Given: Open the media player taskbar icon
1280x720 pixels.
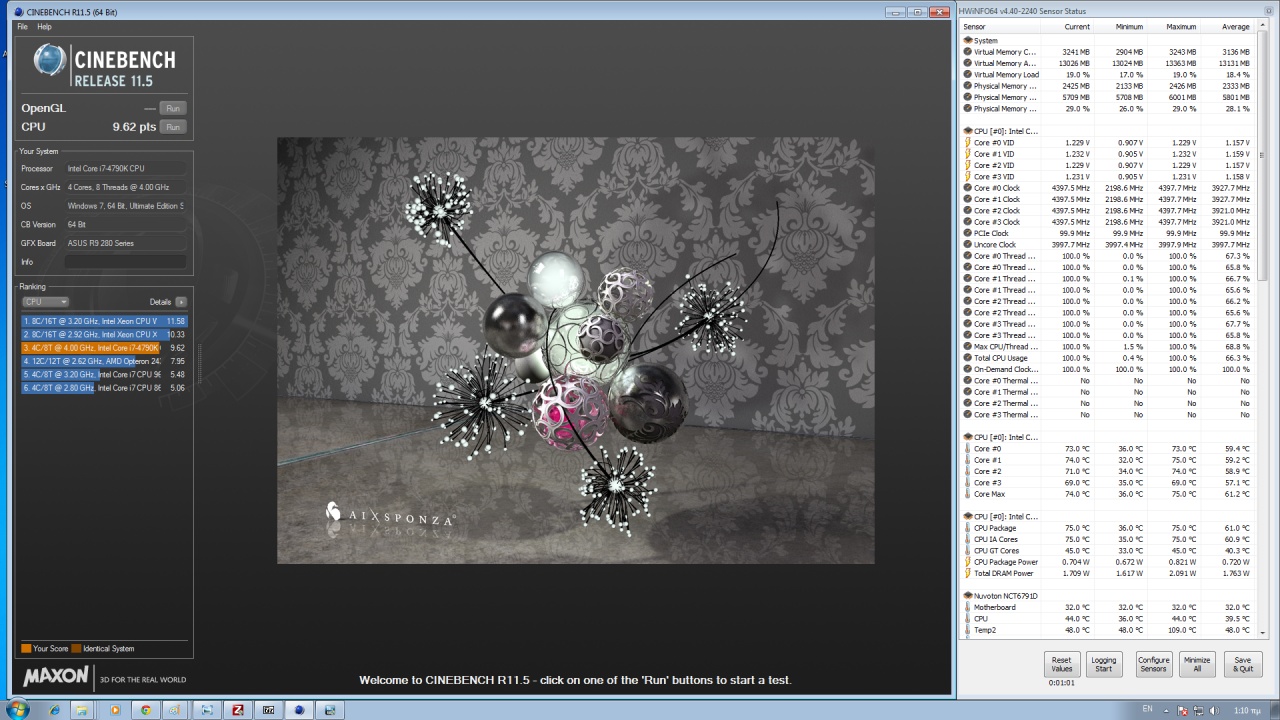Looking at the screenshot, I should (x=115, y=711).
